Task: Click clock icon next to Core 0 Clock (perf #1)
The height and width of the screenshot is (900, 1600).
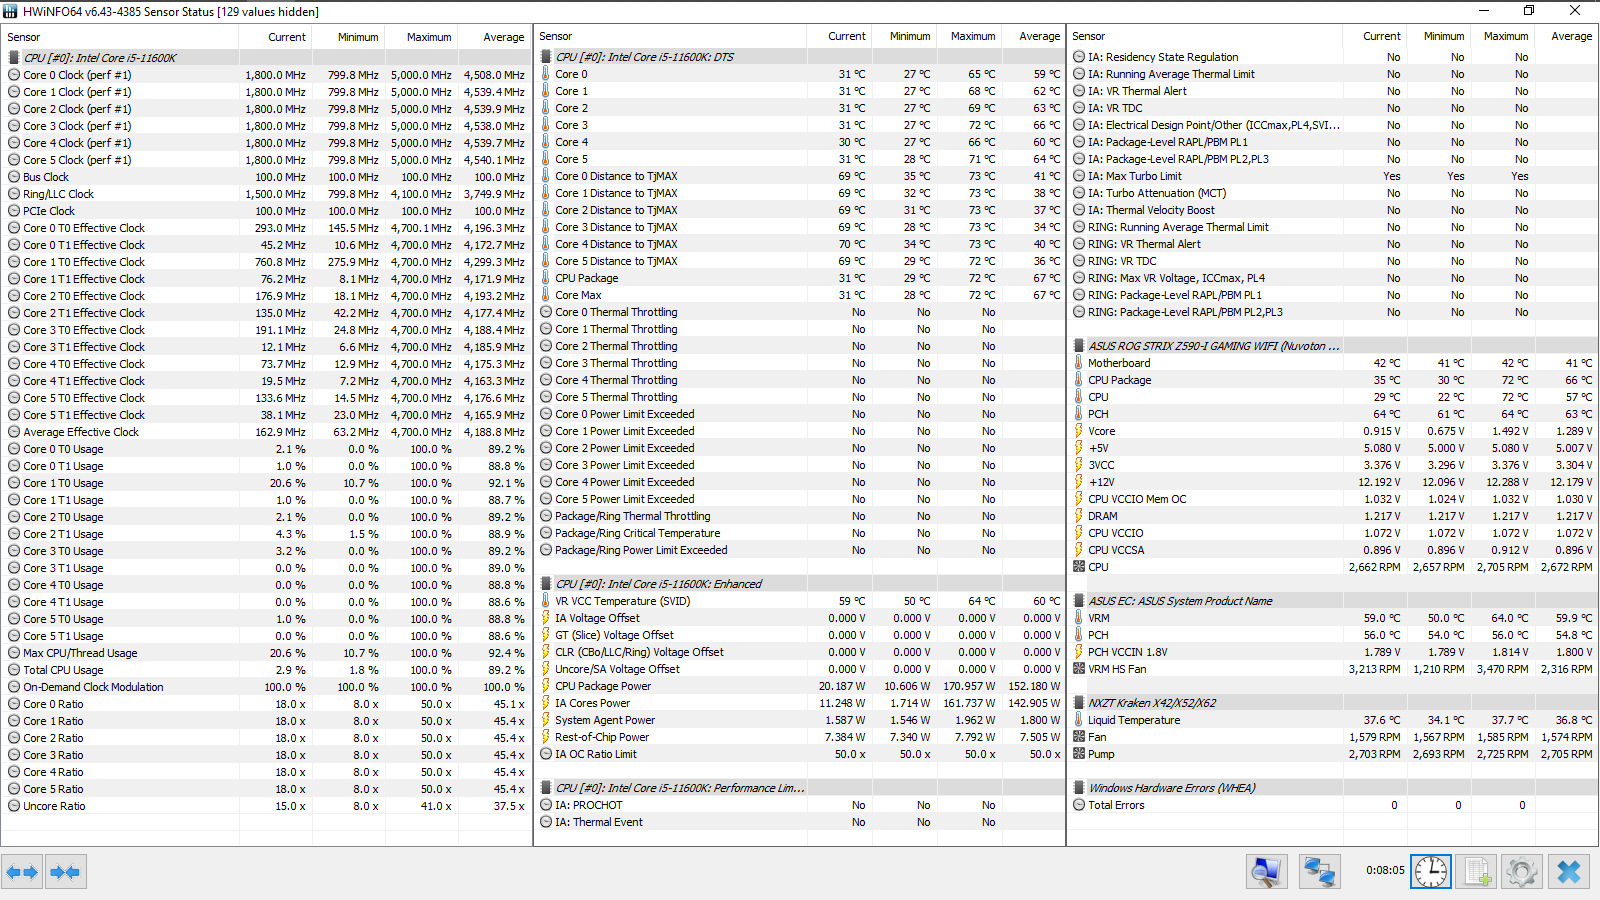Action: point(14,75)
